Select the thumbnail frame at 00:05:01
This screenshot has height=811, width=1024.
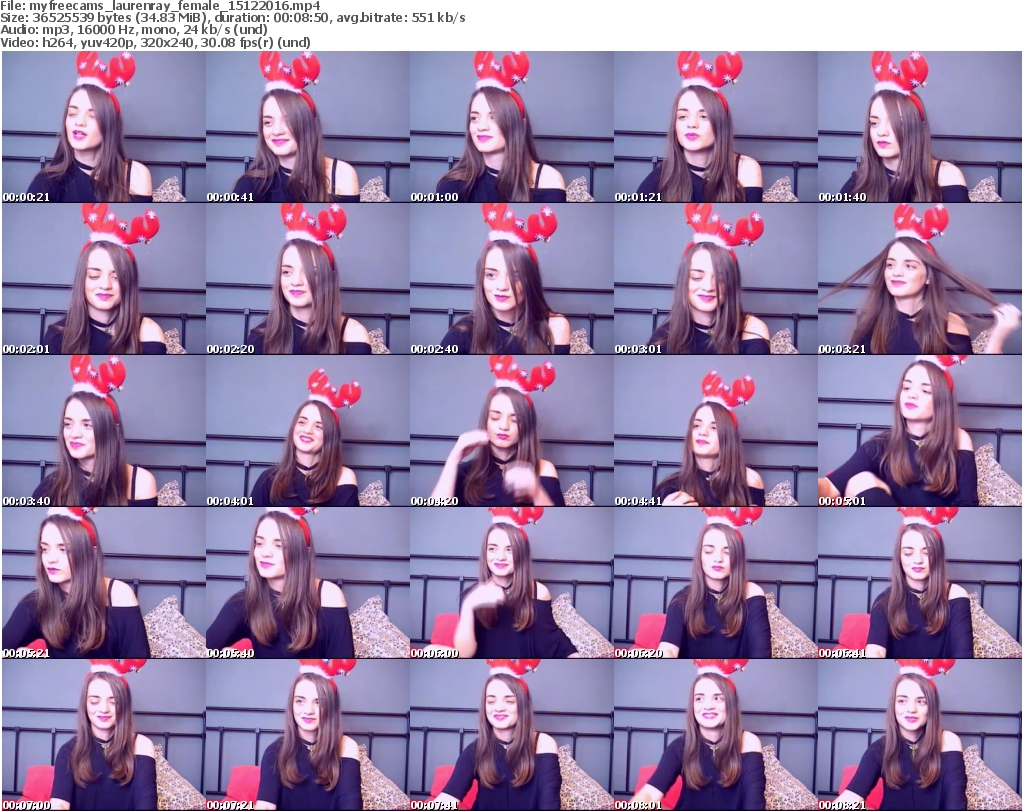click(920, 431)
